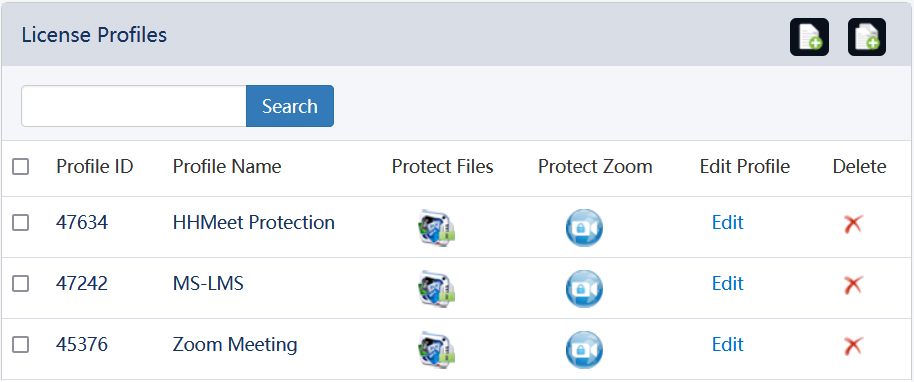Click the HHMeet Protection profile name
Image resolution: width=914 pixels, height=382 pixels.
point(254,222)
